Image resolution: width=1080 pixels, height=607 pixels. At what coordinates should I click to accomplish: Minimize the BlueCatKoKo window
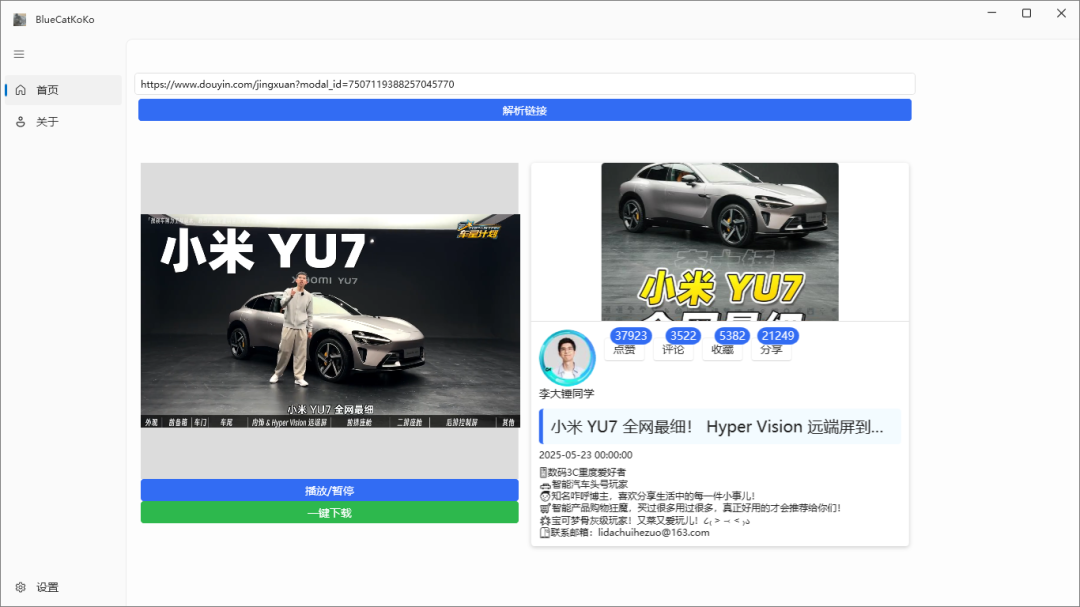click(x=992, y=13)
